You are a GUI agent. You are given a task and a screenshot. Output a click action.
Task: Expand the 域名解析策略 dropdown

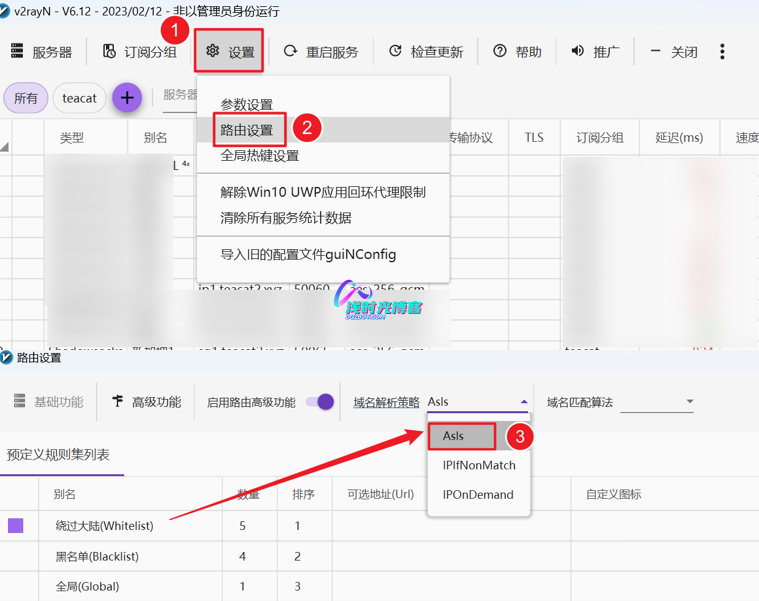(x=524, y=402)
